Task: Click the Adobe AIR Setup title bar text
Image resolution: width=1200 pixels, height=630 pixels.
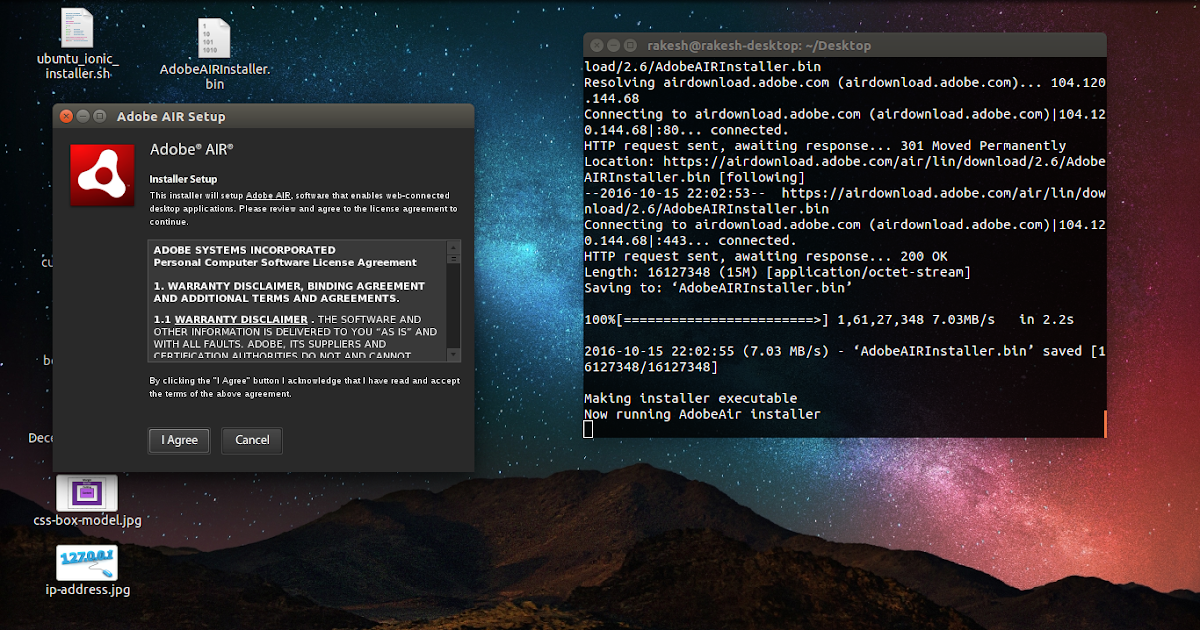Action: [171, 116]
